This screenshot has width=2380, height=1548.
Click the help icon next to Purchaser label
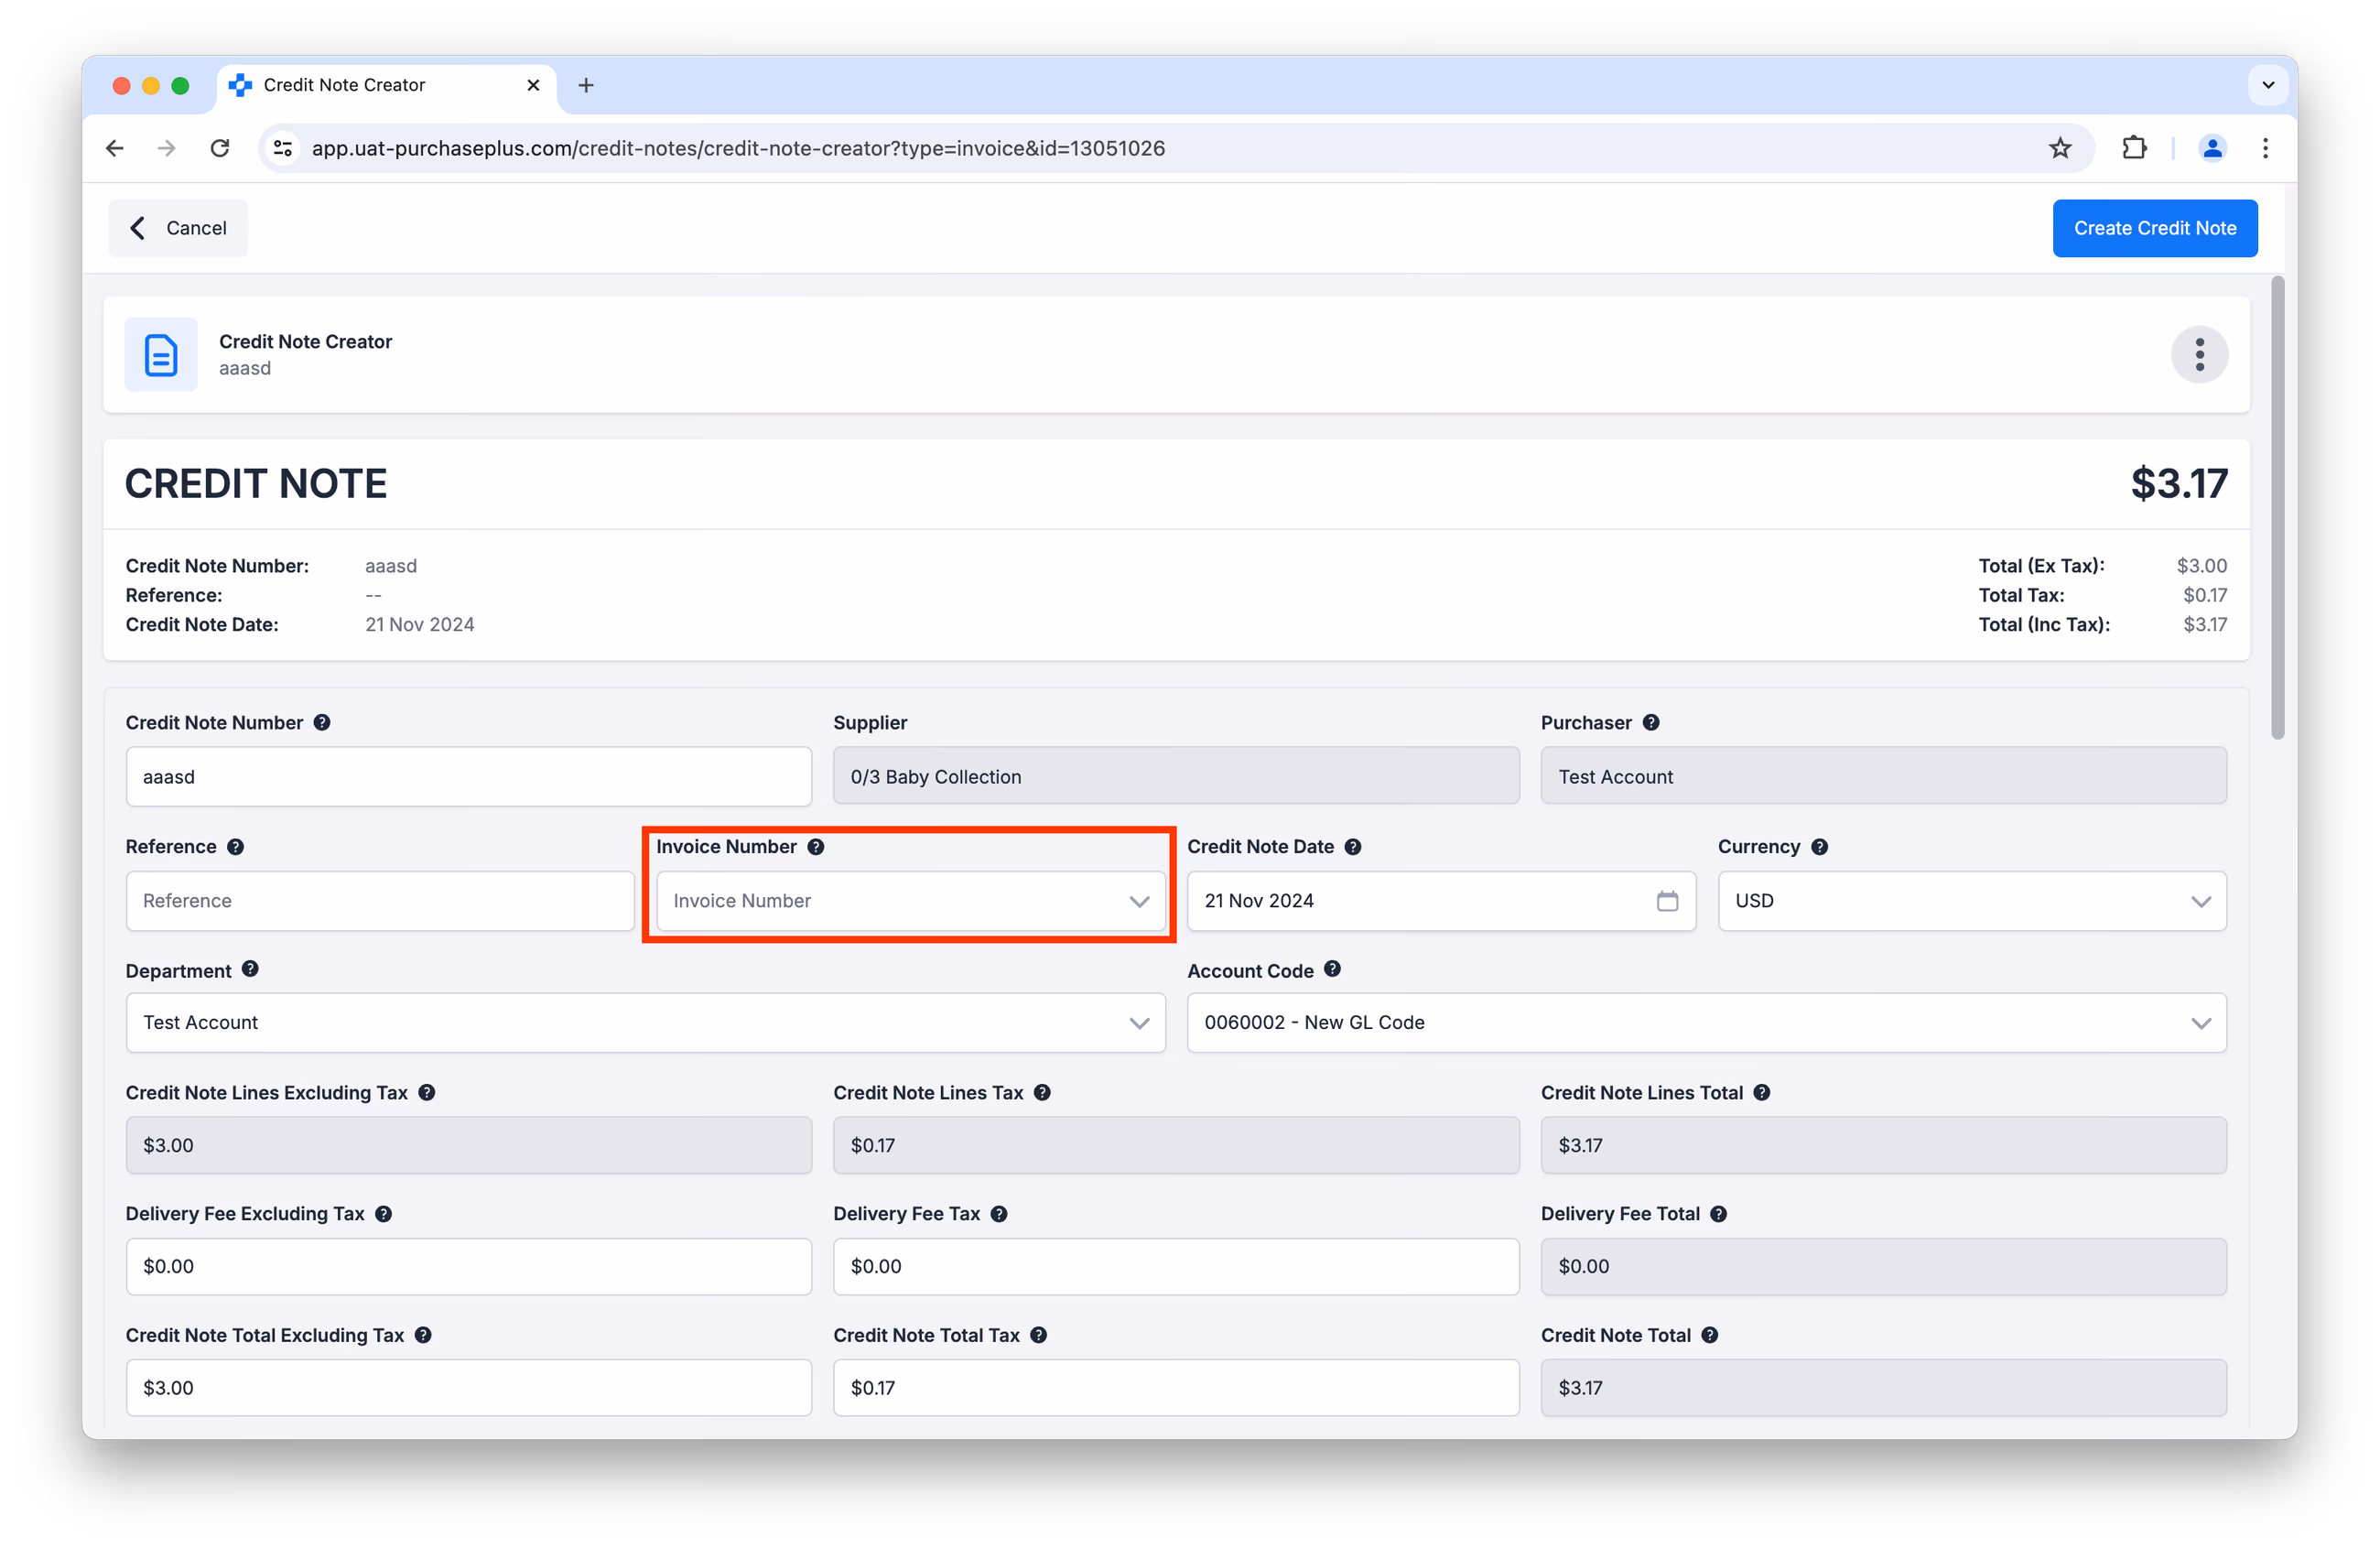pos(1651,722)
